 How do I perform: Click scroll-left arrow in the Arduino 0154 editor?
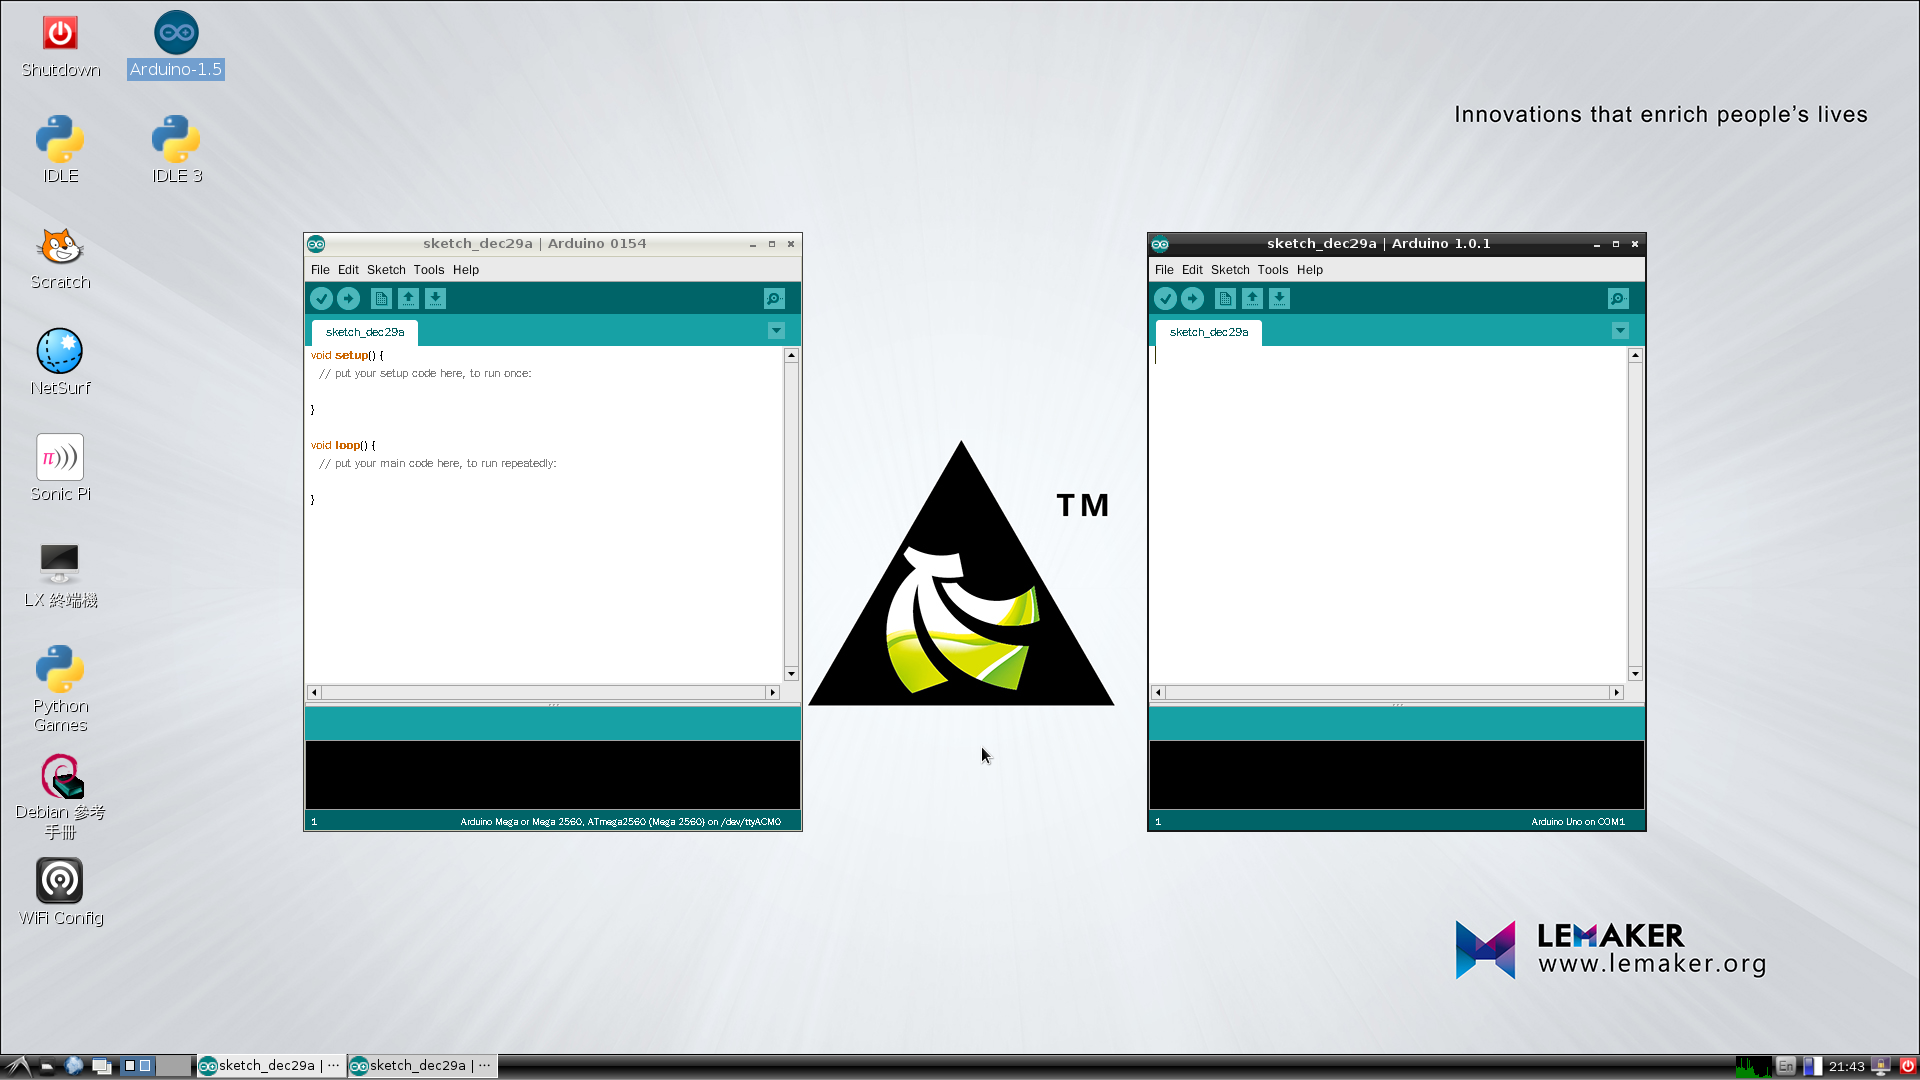(x=314, y=692)
